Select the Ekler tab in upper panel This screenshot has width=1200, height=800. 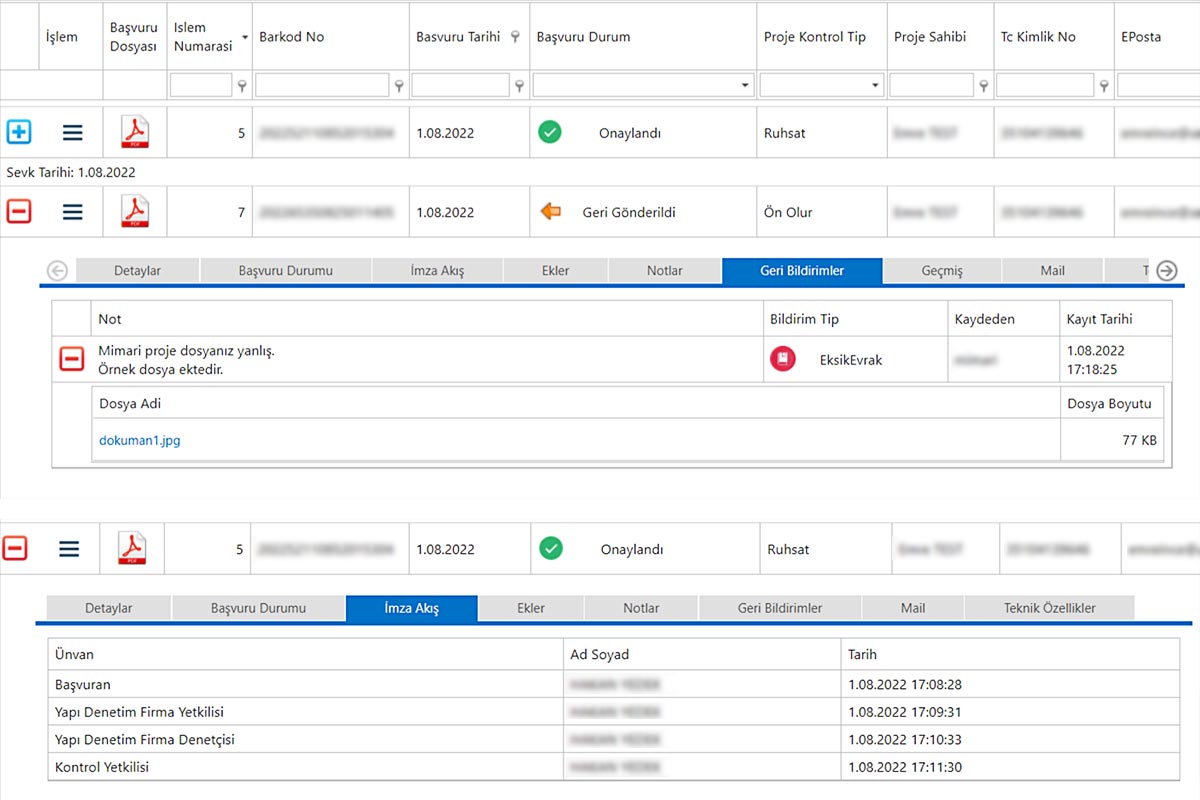555,271
